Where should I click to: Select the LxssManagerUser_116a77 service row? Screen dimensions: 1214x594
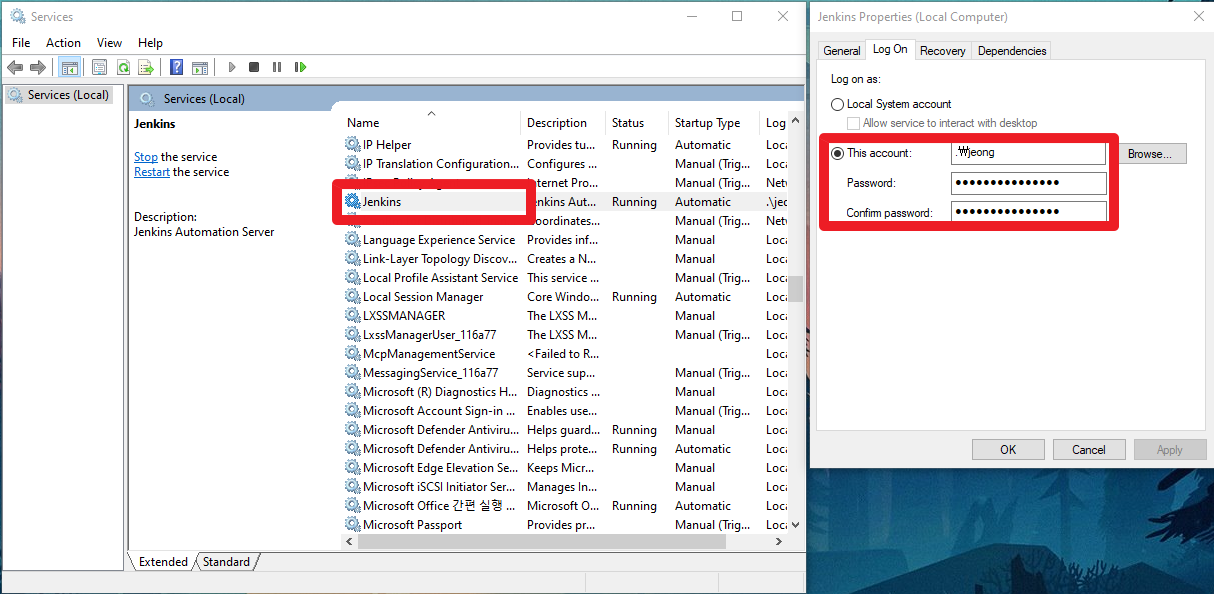(565, 335)
